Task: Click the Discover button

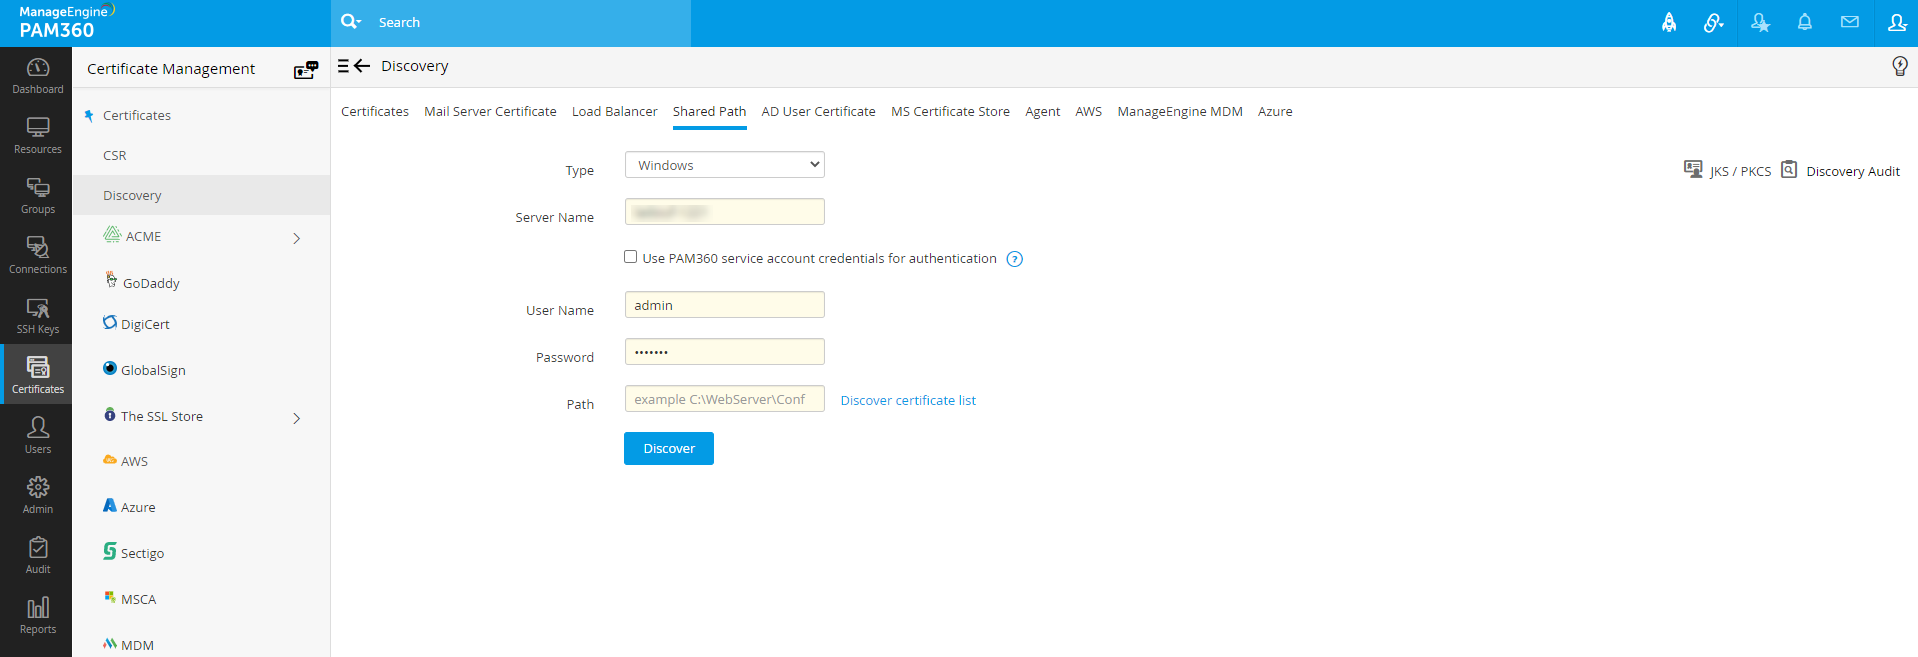Action: [669, 448]
